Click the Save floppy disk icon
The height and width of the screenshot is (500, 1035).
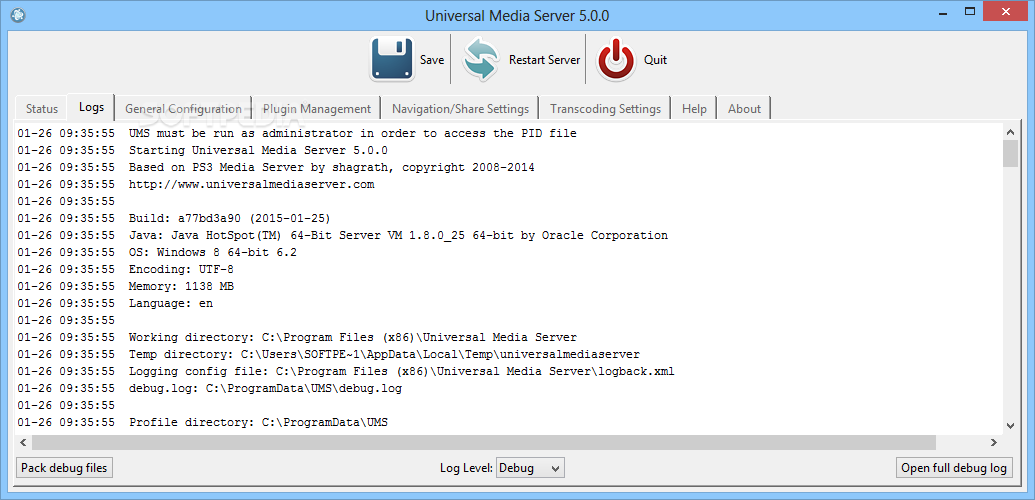pyautogui.click(x=392, y=59)
